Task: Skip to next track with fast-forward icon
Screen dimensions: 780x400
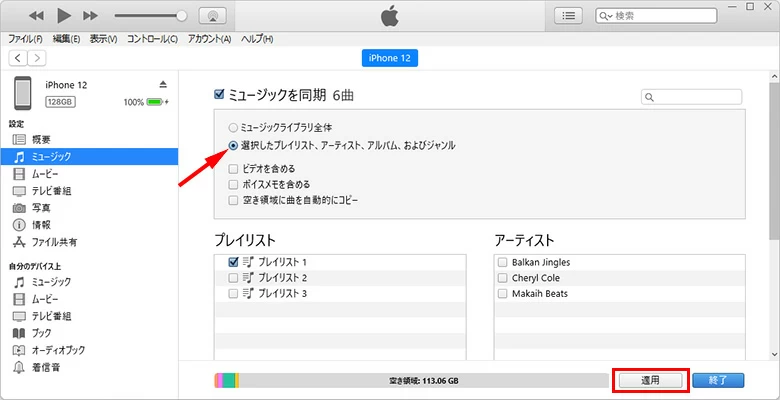Action: tap(91, 16)
